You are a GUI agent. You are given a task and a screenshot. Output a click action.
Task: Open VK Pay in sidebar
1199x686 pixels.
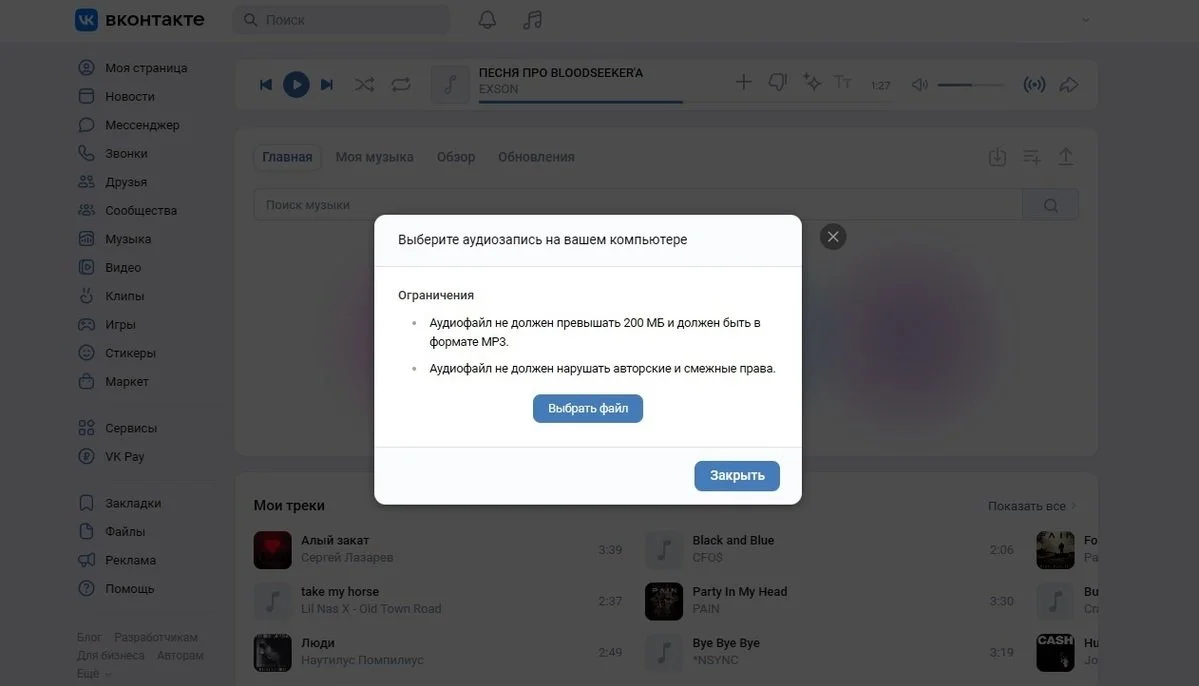112,457
